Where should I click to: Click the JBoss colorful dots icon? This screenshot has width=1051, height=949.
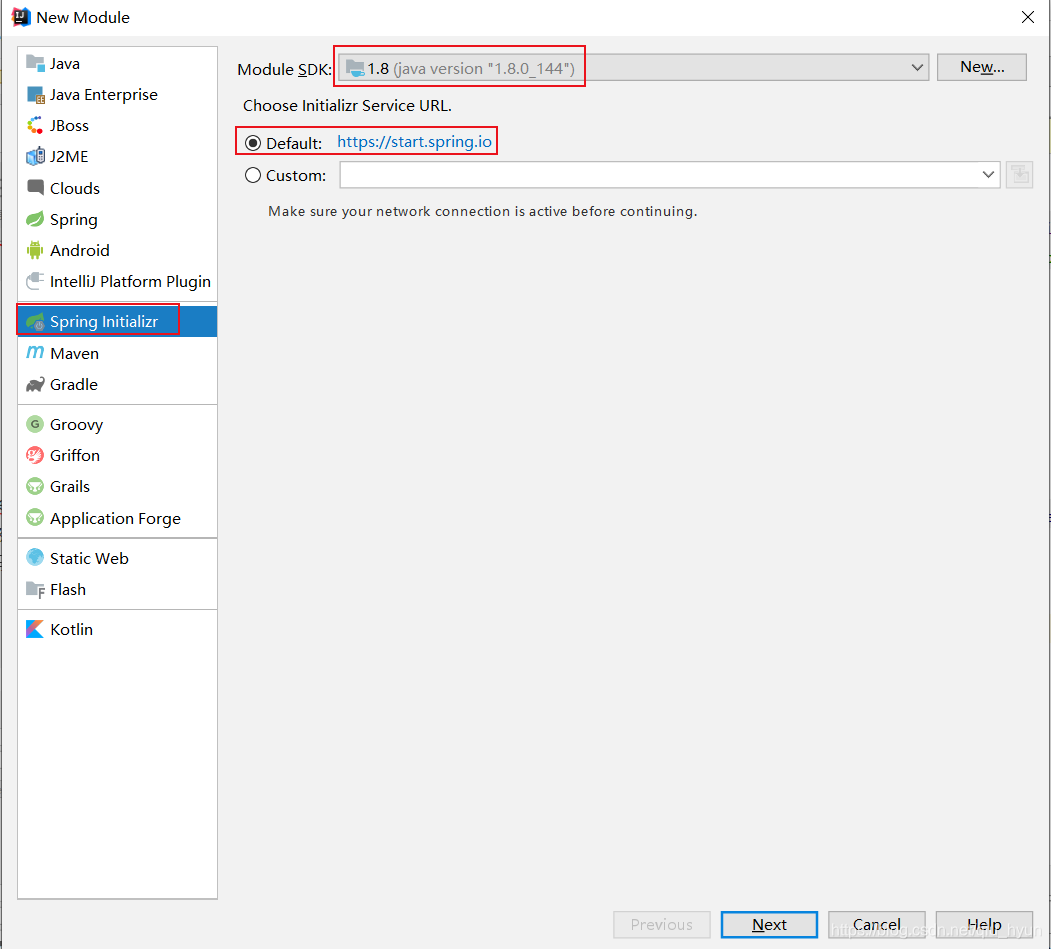point(35,125)
